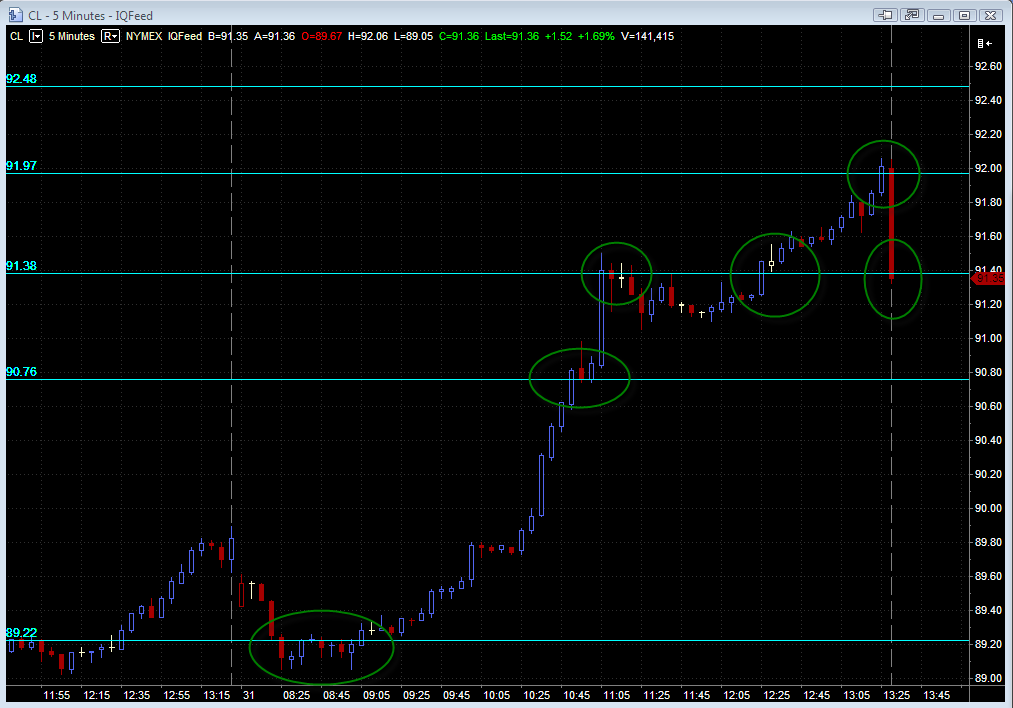
Task: Open the 'I' dropdown next to CL symbol
Action: [36, 36]
